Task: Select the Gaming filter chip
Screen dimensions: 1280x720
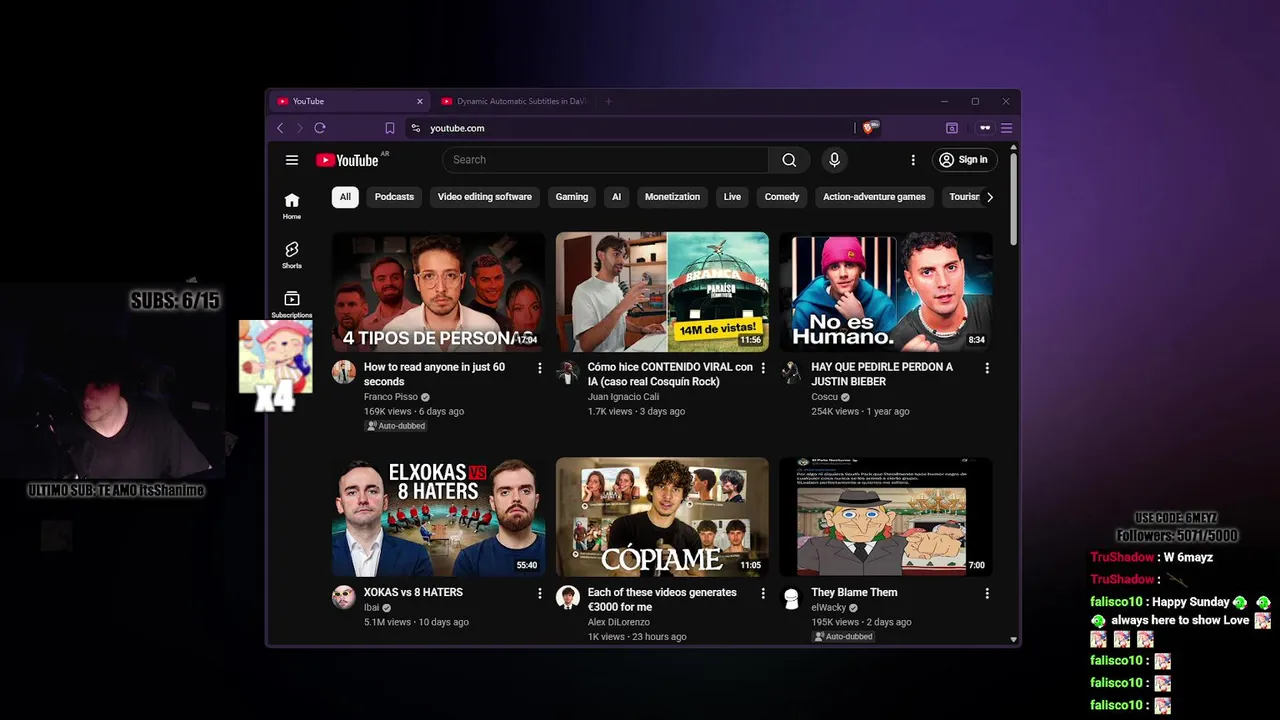Action: 572,197
